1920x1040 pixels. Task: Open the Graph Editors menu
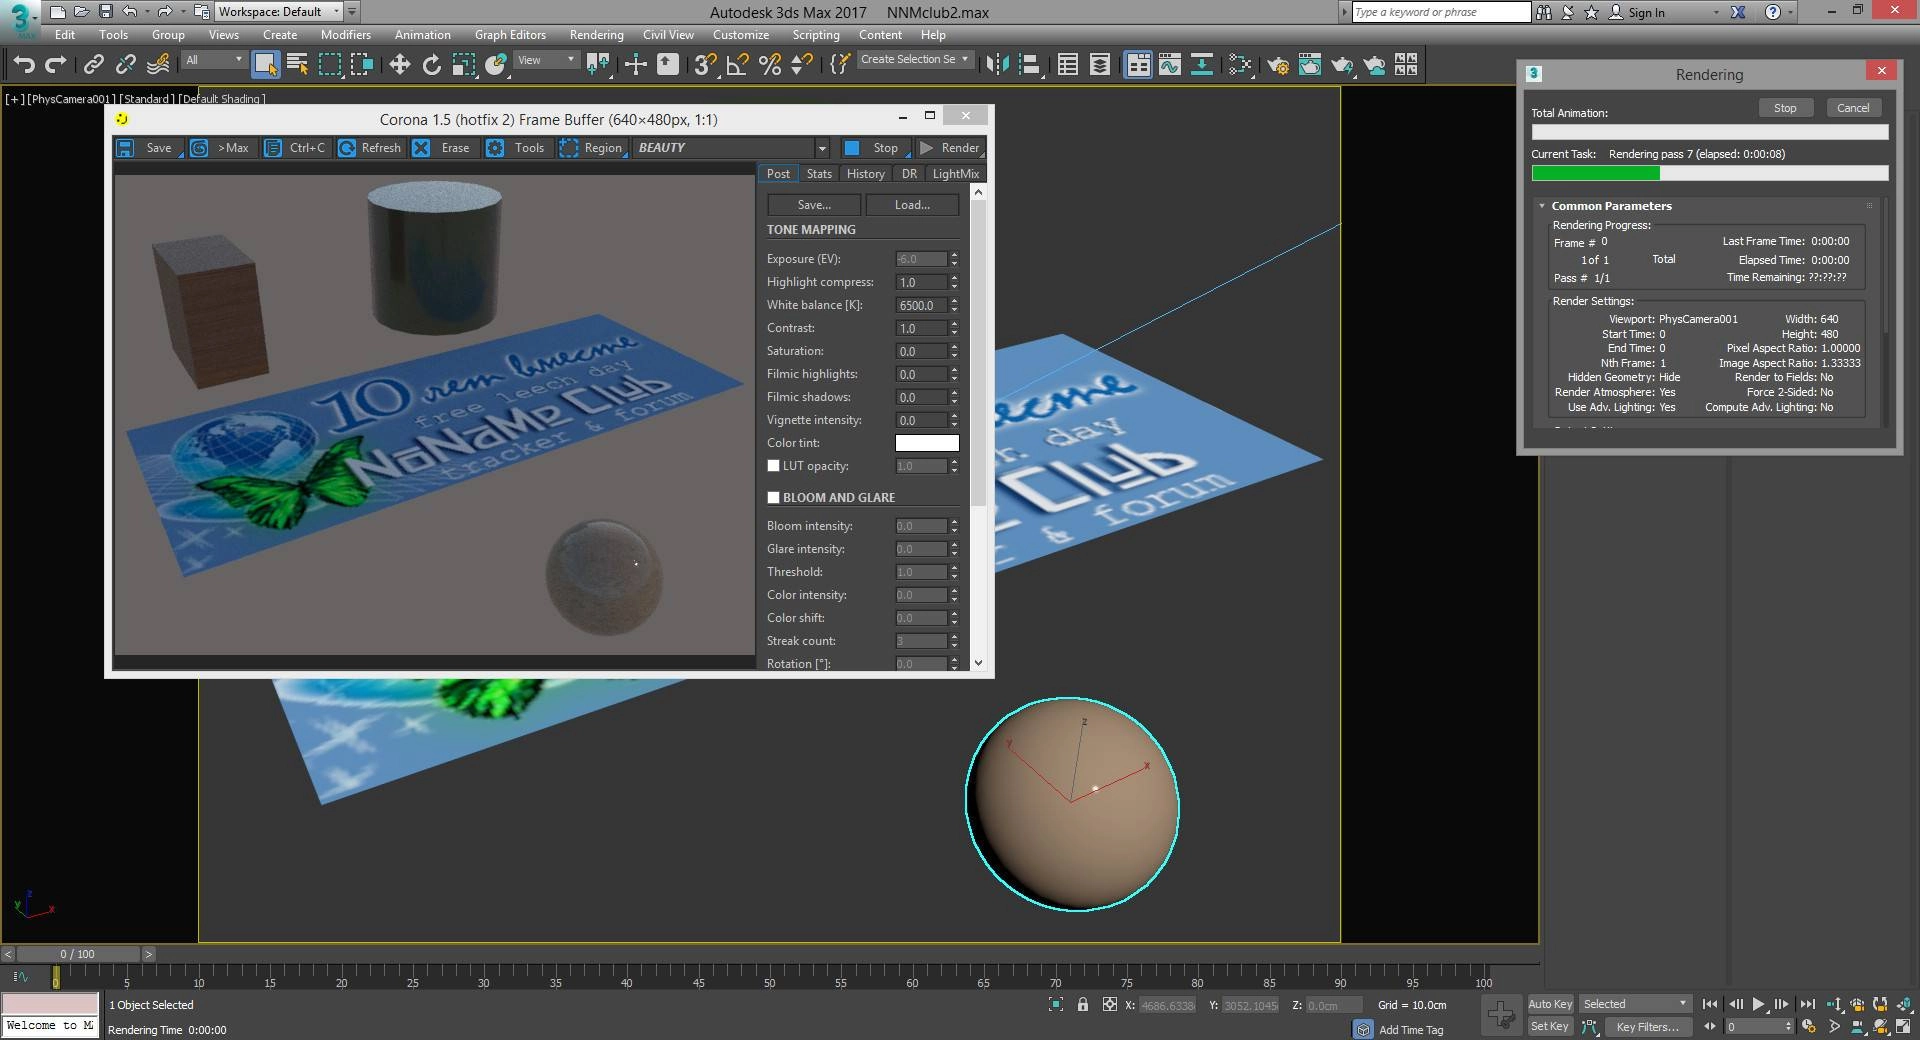[x=510, y=34]
